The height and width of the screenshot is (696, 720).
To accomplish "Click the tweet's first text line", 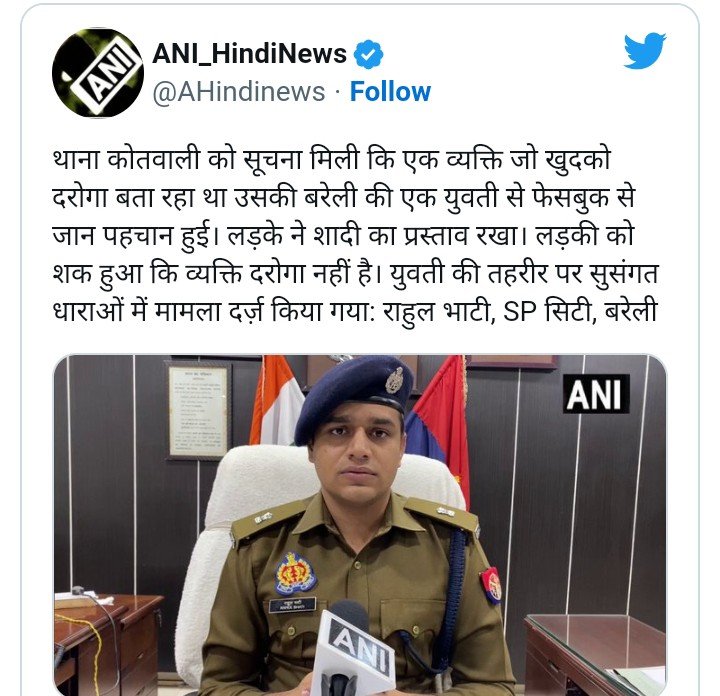I will 331,160.
